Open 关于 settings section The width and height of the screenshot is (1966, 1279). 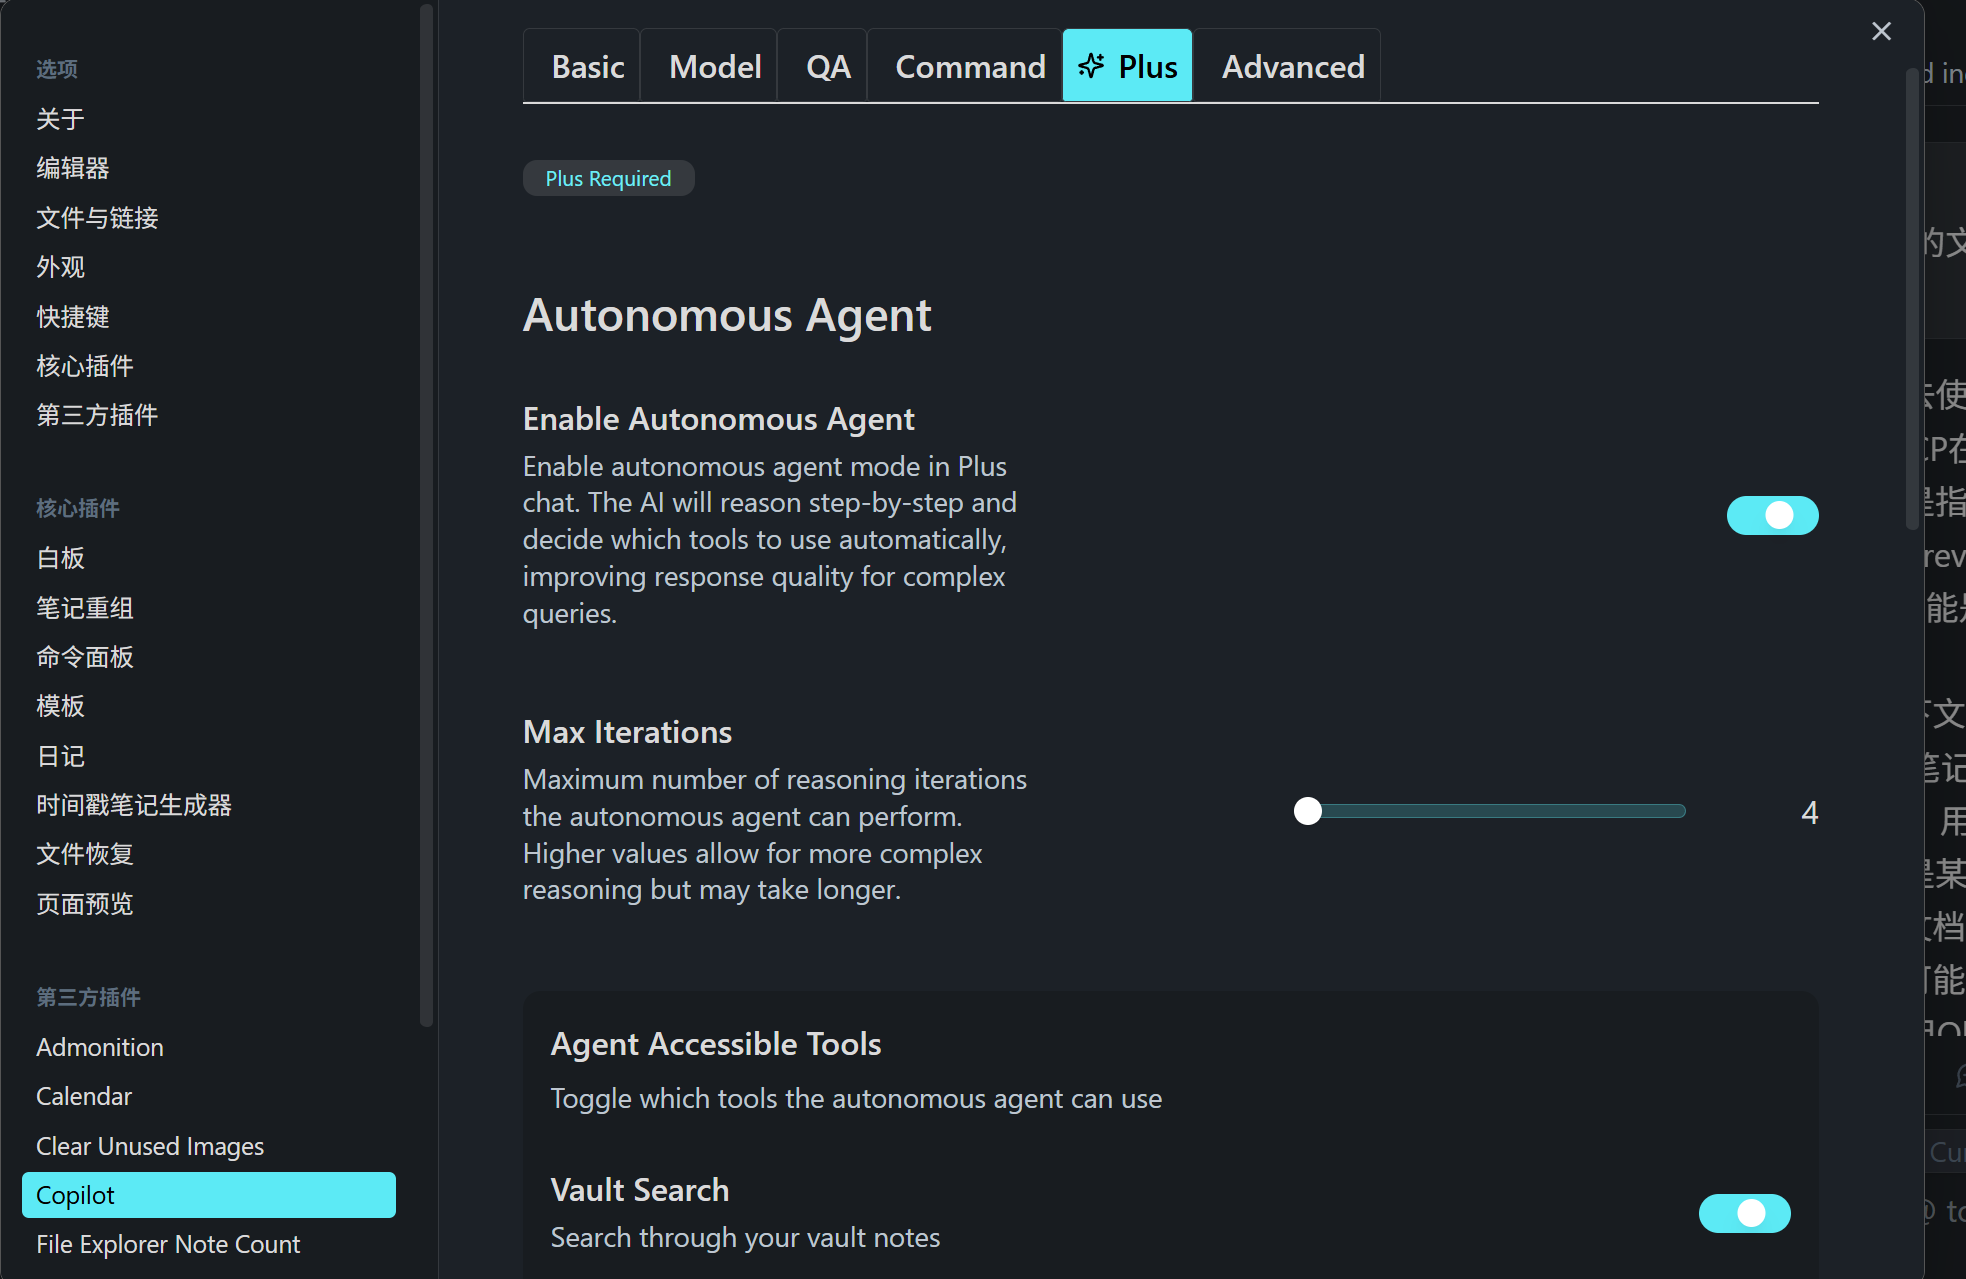pos(60,119)
